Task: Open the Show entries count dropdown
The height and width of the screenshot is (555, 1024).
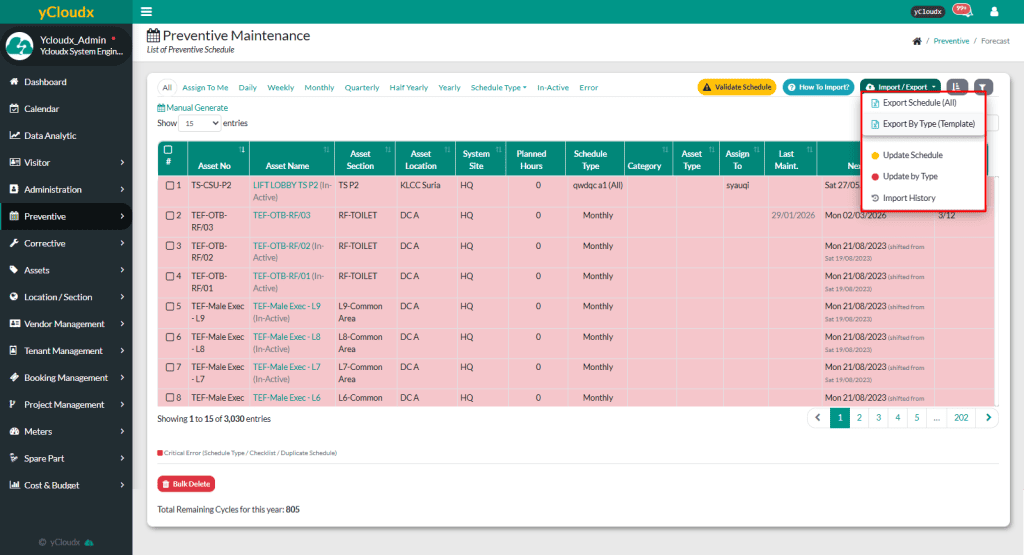Action: pos(200,123)
